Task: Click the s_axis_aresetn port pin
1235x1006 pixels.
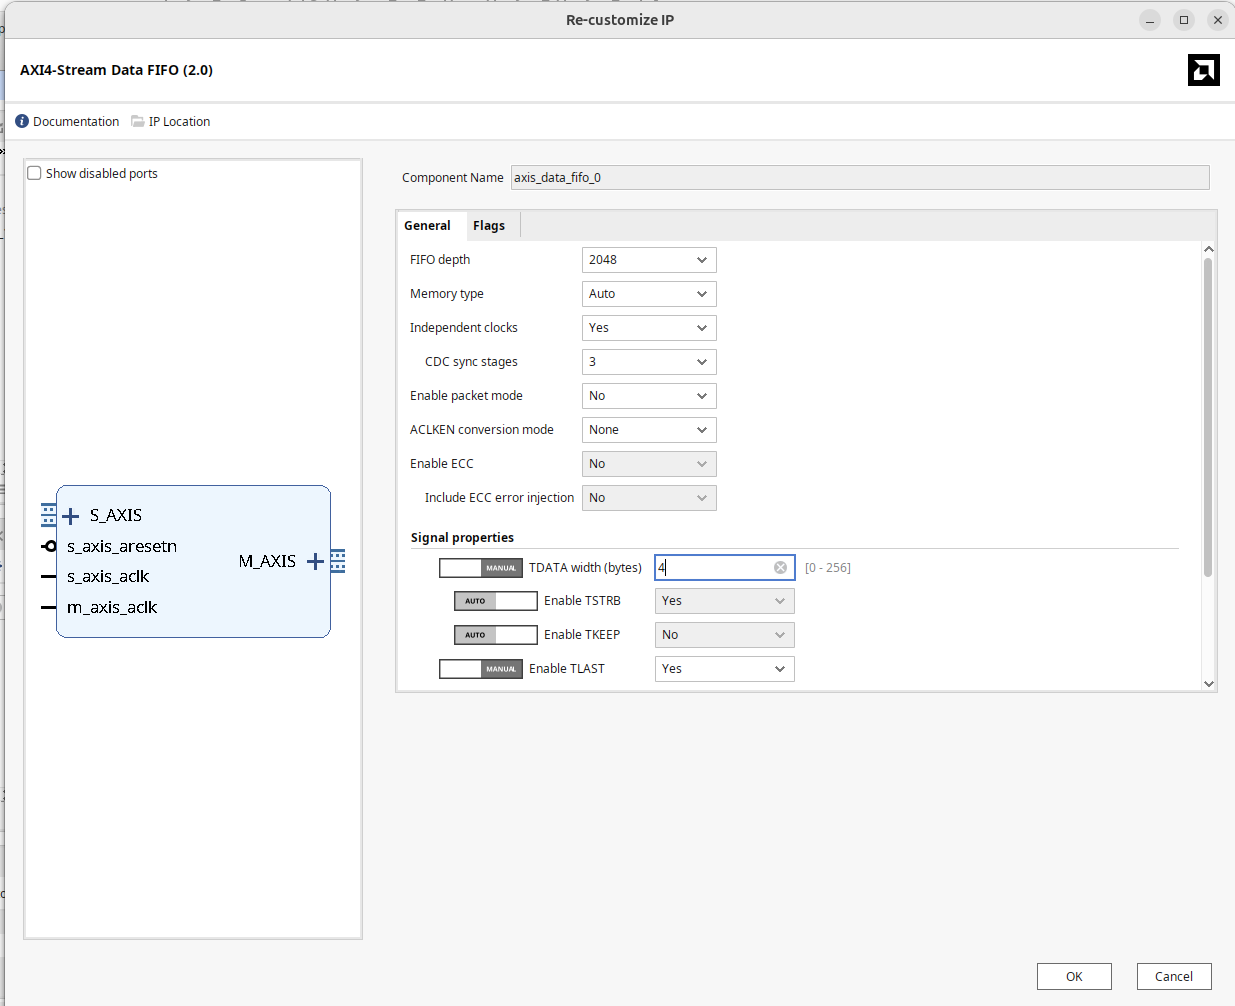Action: (x=49, y=546)
